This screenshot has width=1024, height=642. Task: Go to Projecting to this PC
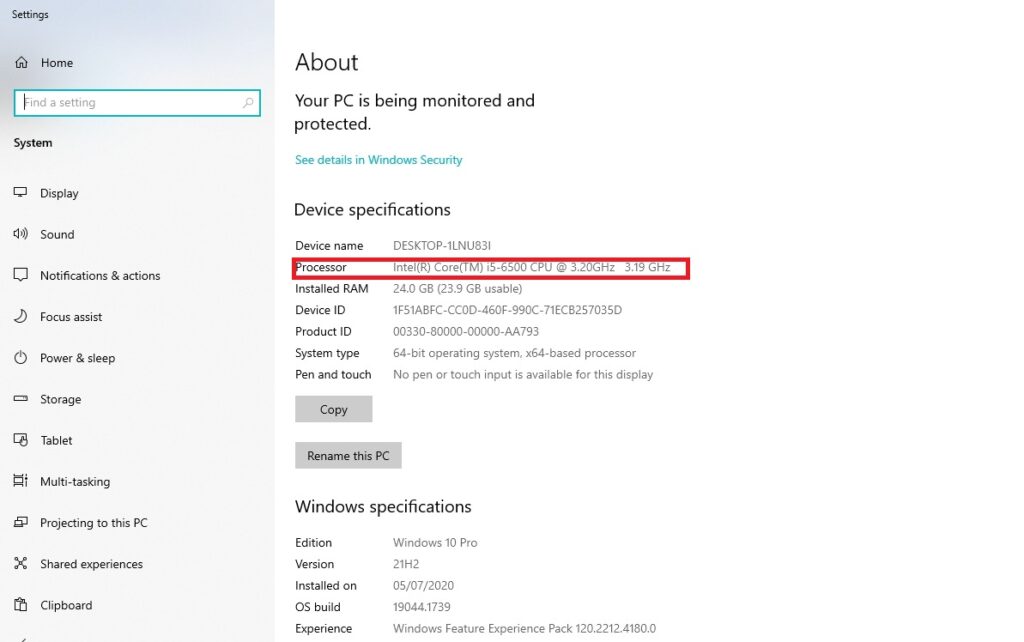click(93, 523)
